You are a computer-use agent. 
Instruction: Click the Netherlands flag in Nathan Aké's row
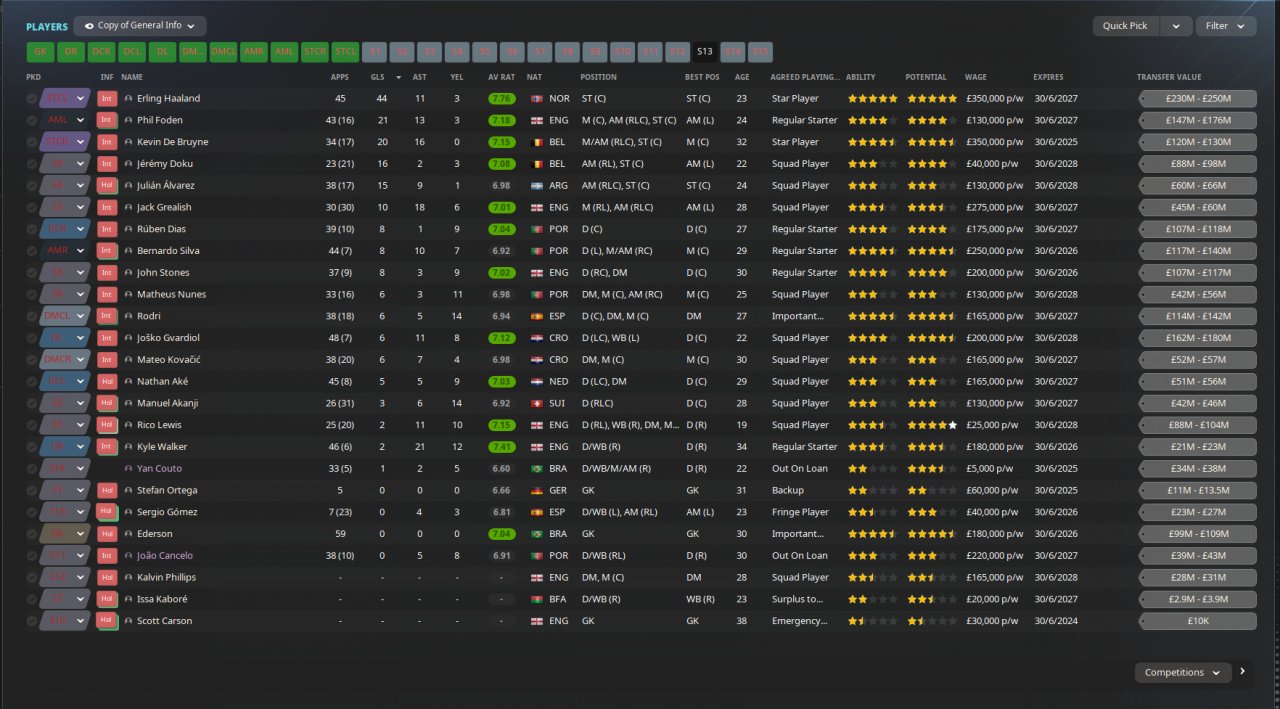point(535,381)
